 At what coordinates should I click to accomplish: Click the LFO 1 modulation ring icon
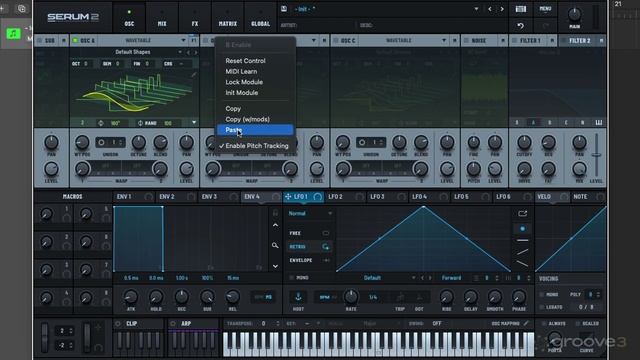click(318, 197)
